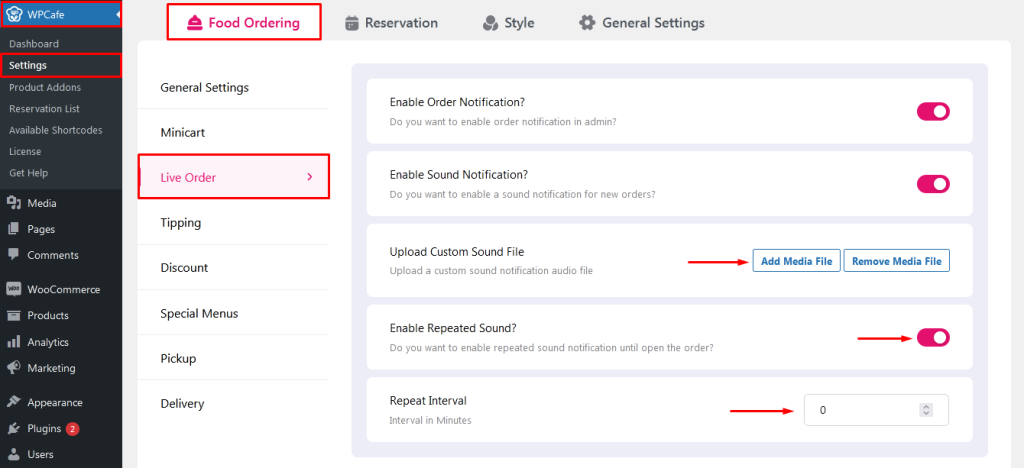Image resolution: width=1024 pixels, height=468 pixels.
Task: Switch to the Reservation tab
Action: [392, 23]
